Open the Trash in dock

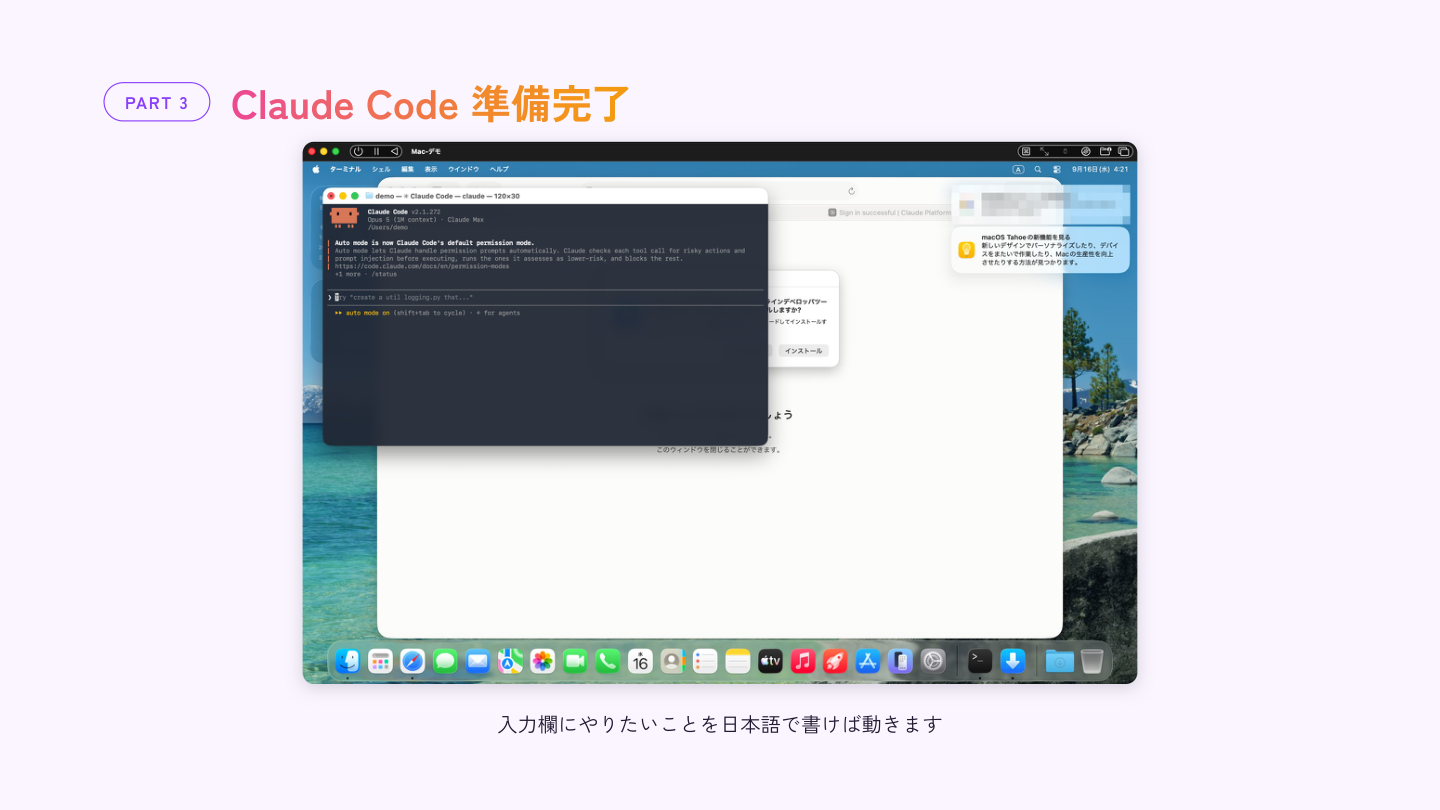tap(1092, 661)
